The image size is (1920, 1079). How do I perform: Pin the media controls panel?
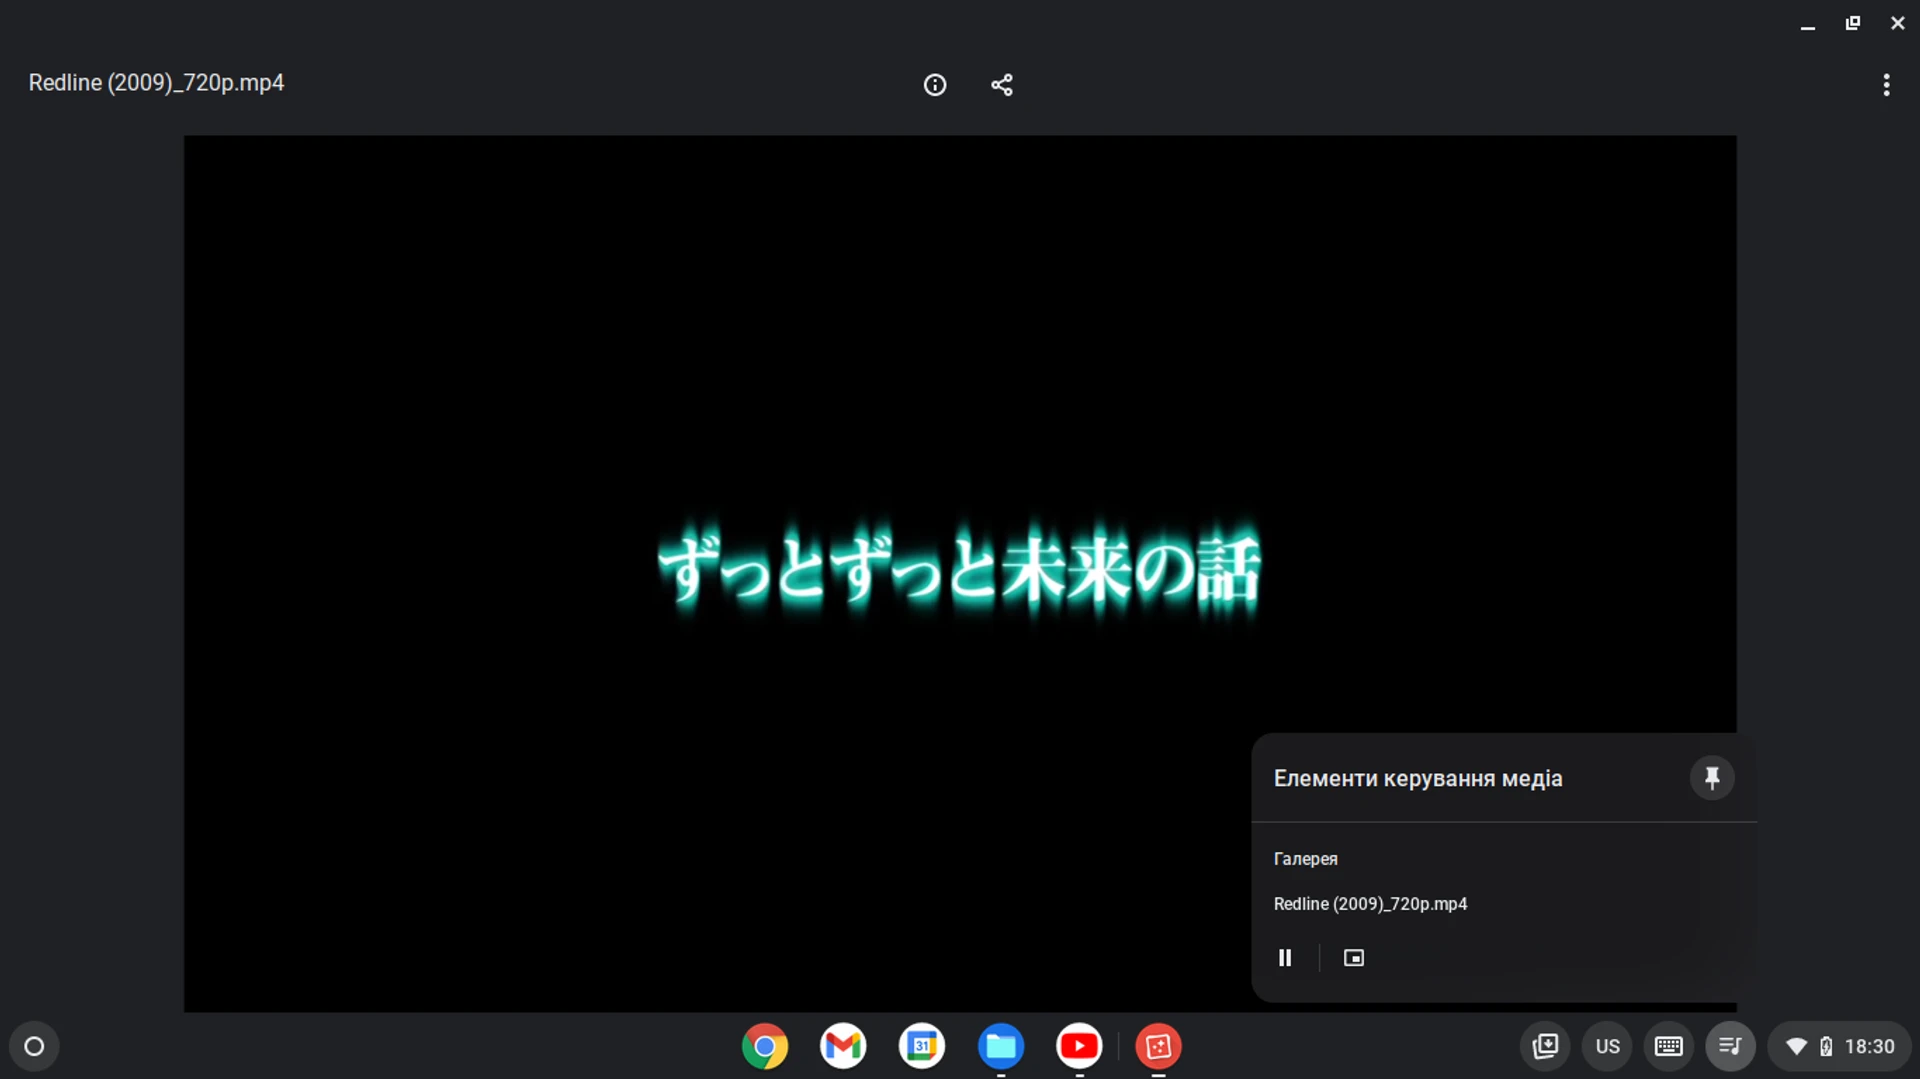pyautogui.click(x=1712, y=778)
